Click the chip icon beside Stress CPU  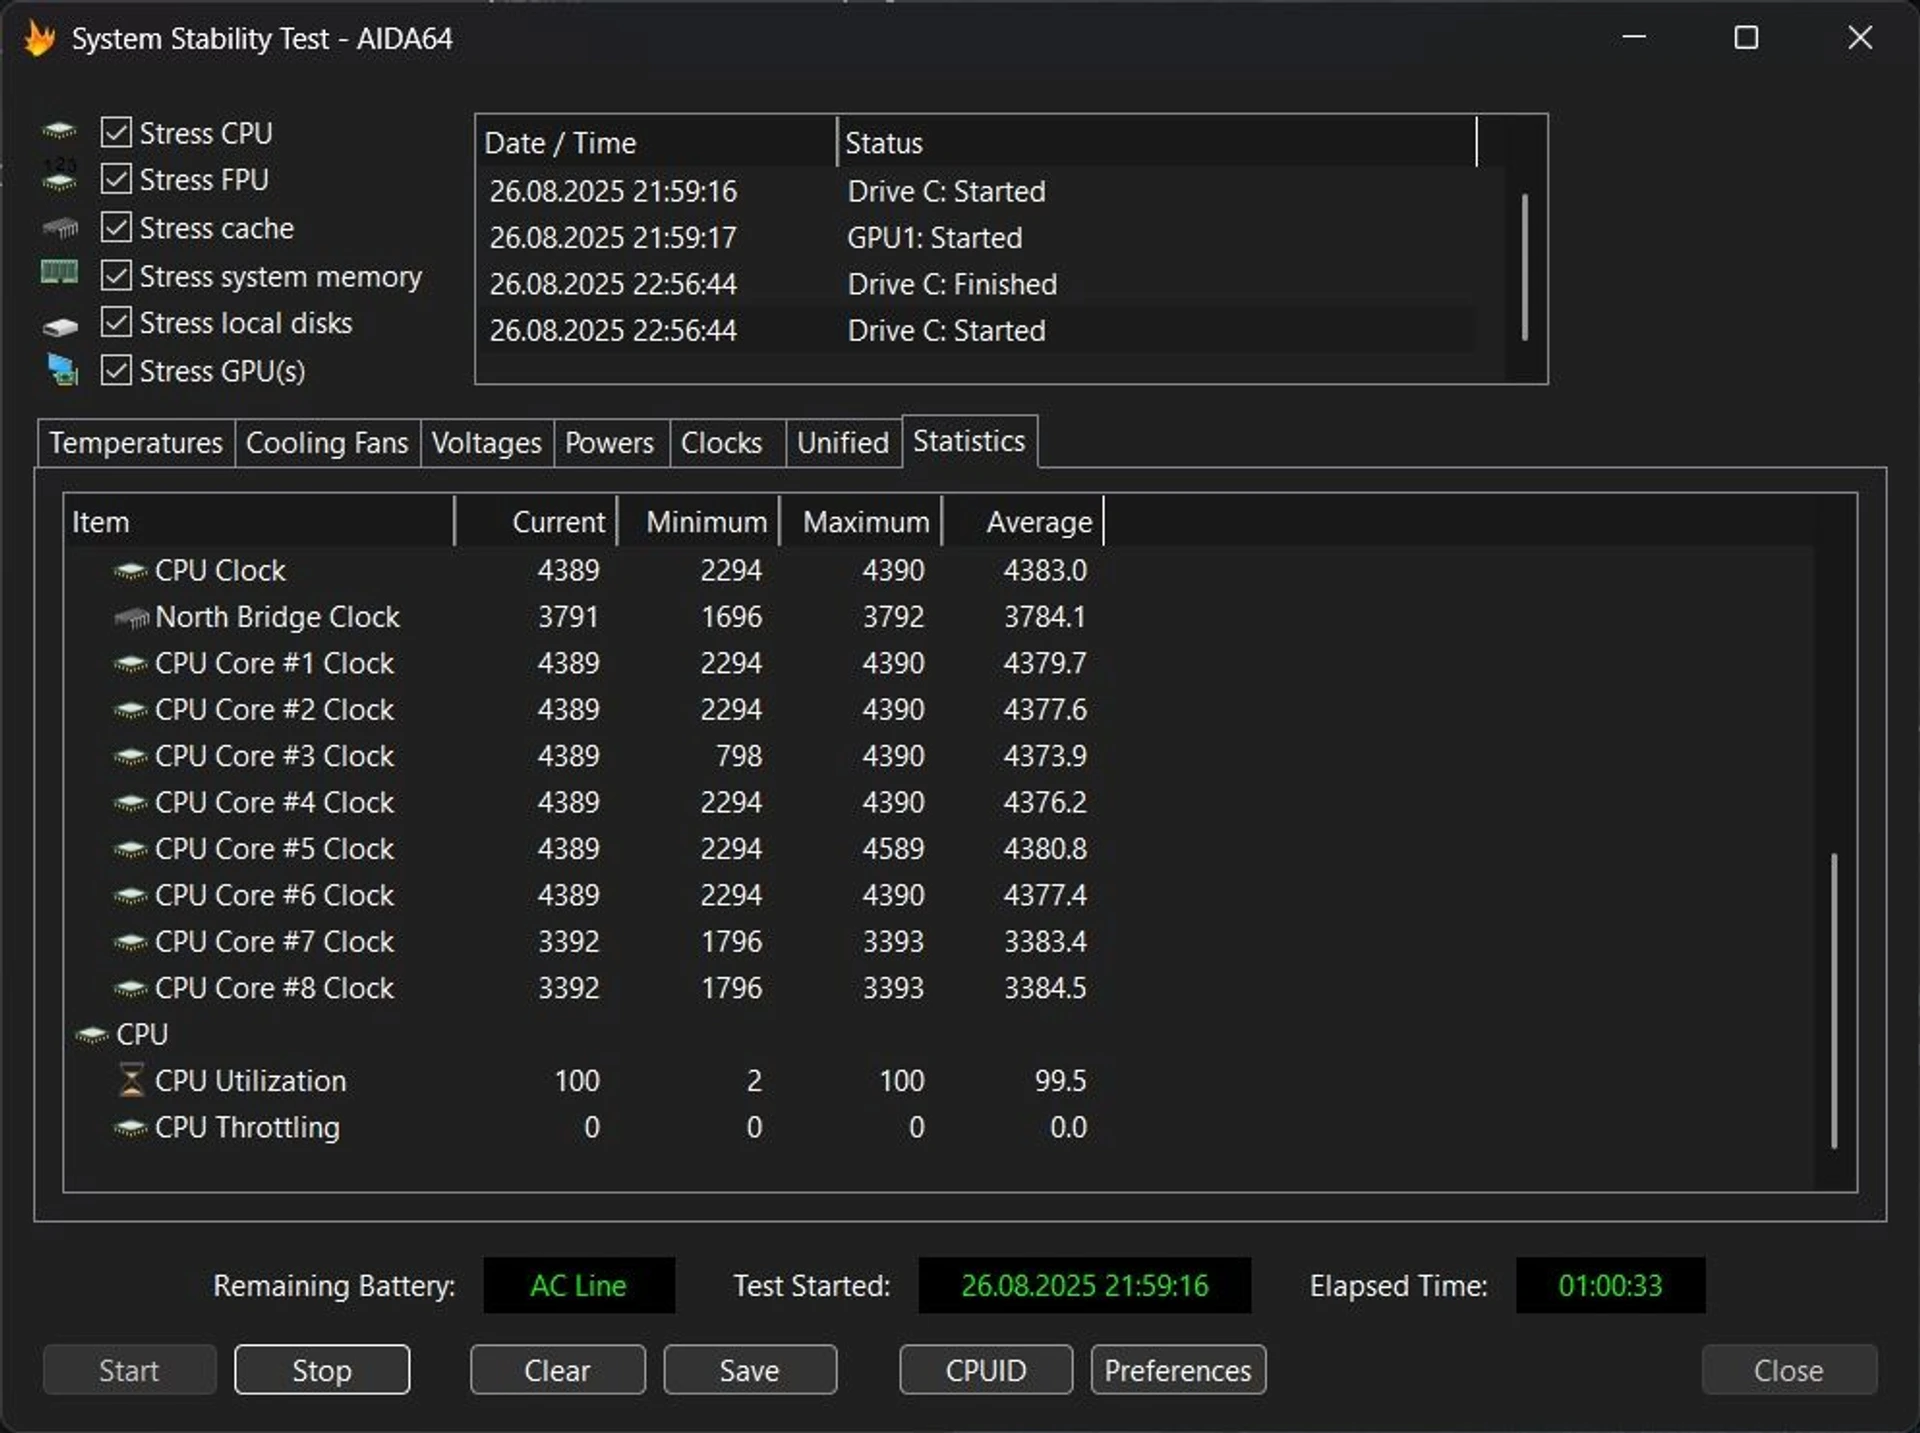59,132
